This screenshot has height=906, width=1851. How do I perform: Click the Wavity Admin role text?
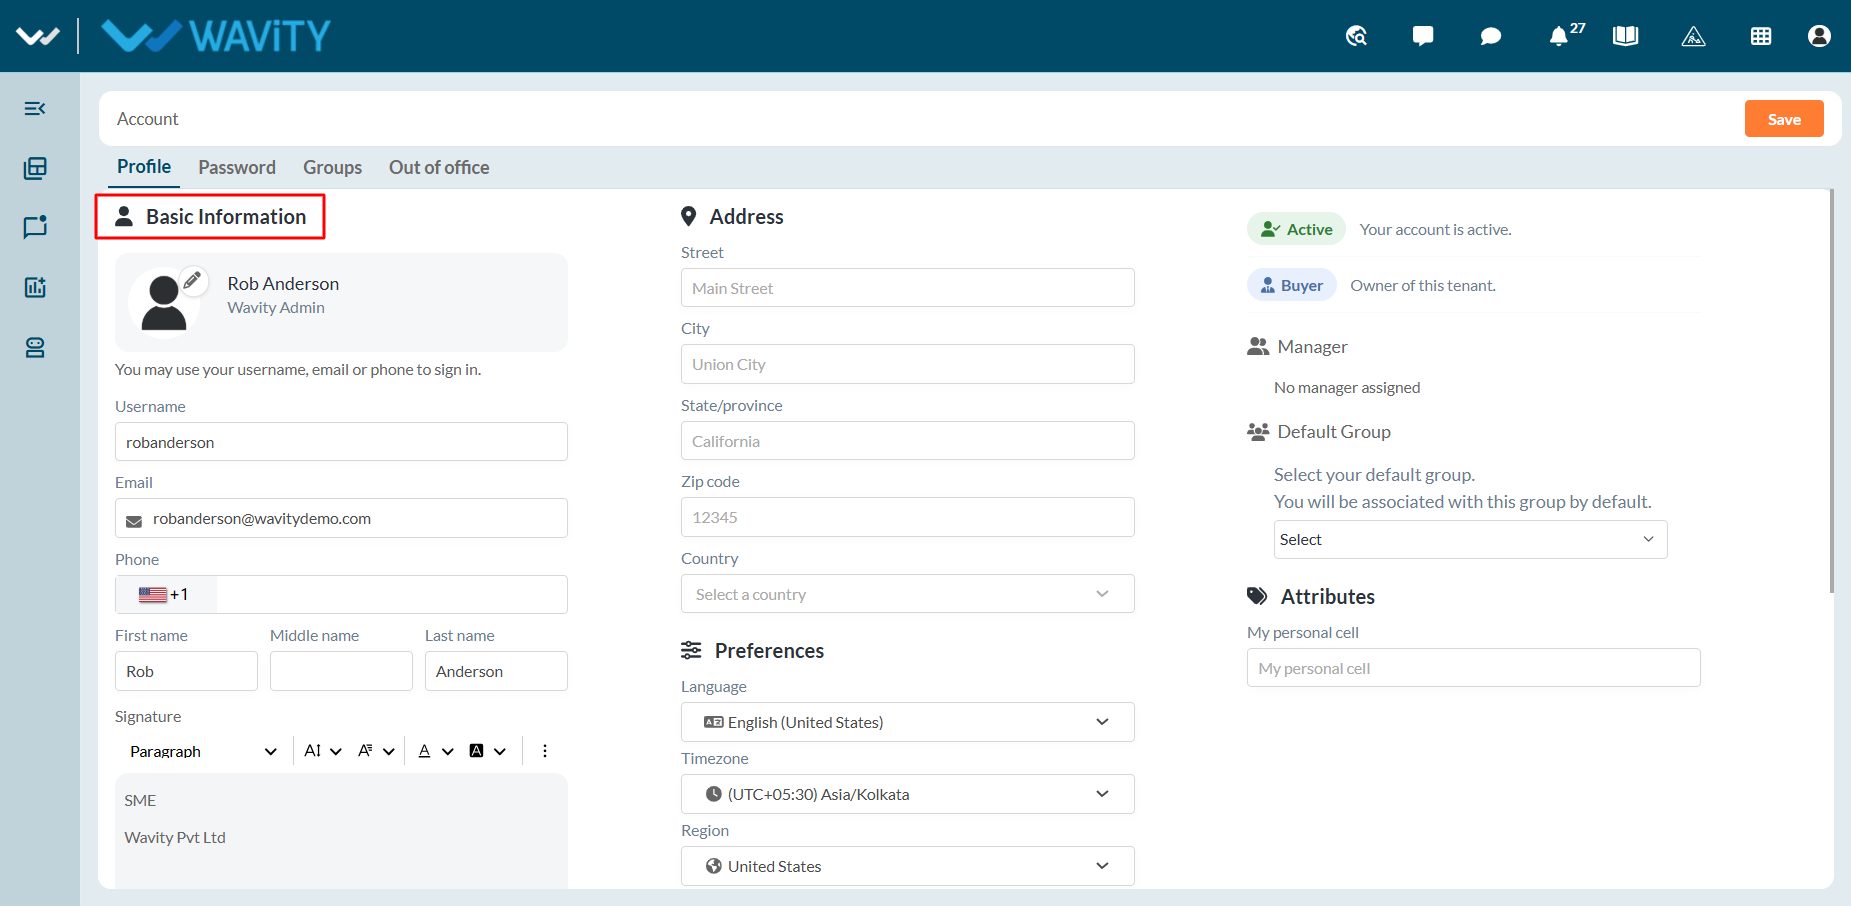coord(276,308)
